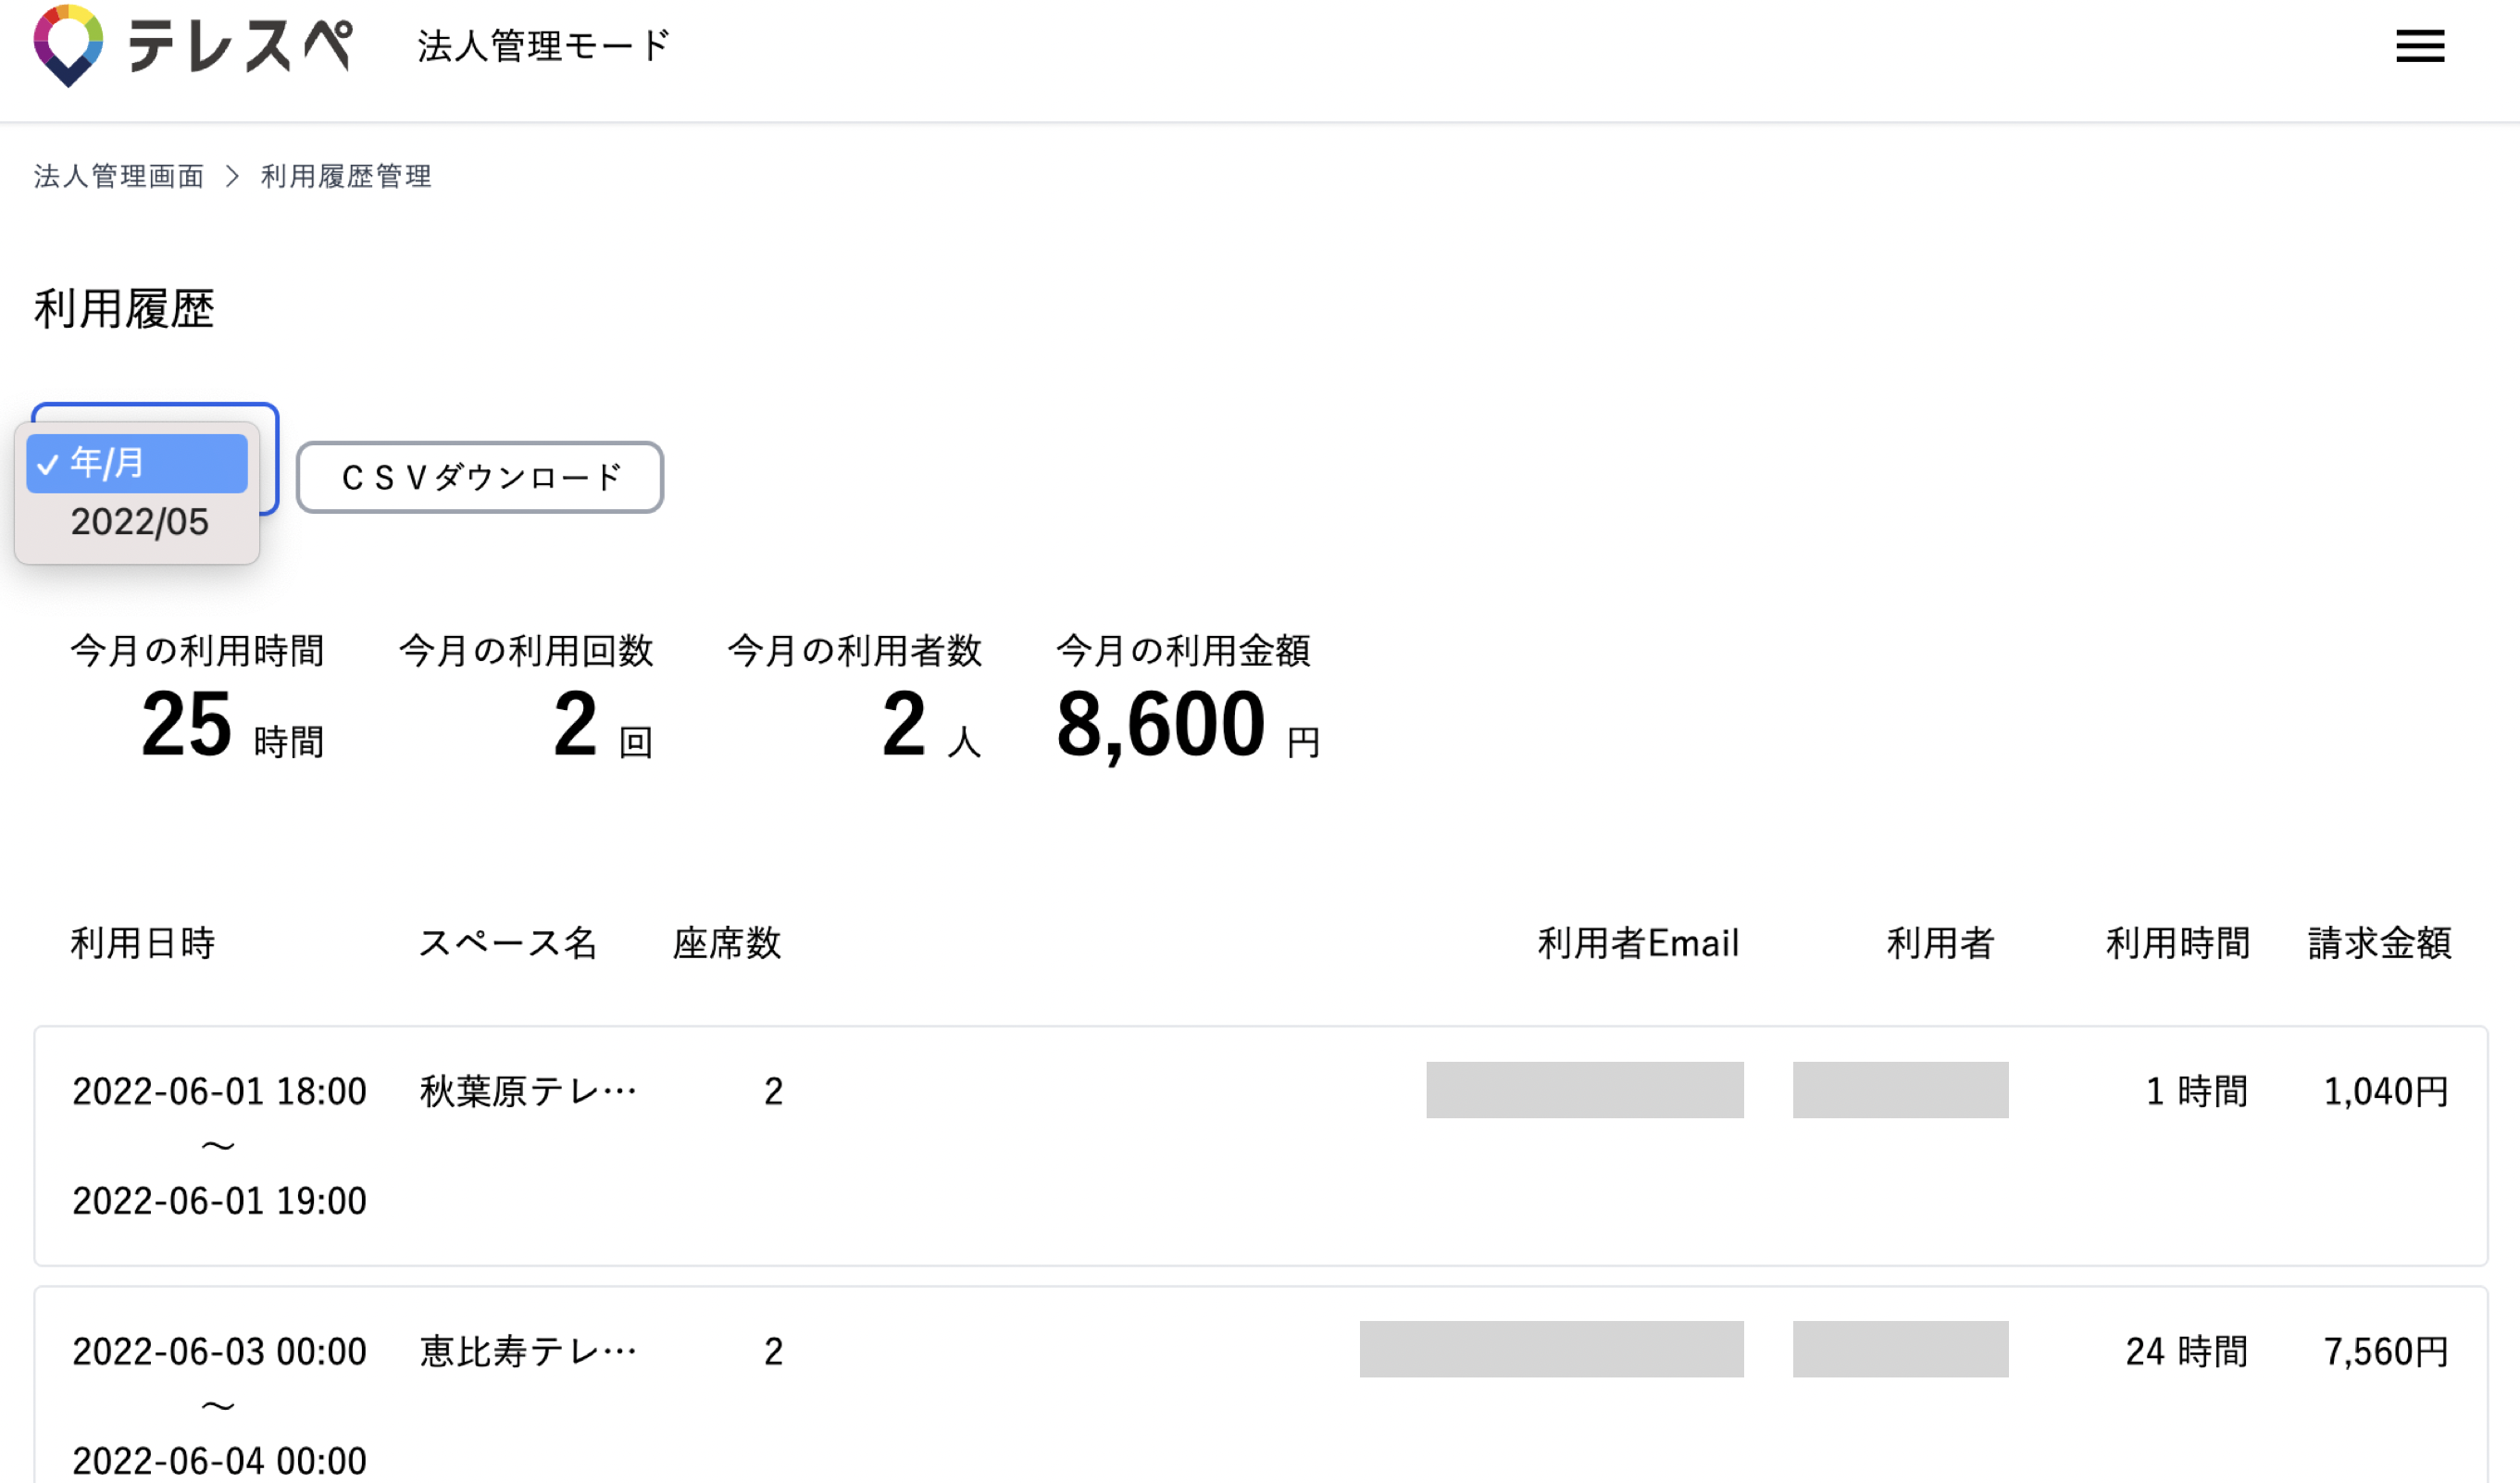Go to 法人管理画面 breadcrumb link
The width and height of the screenshot is (2520, 1483).
119,177
